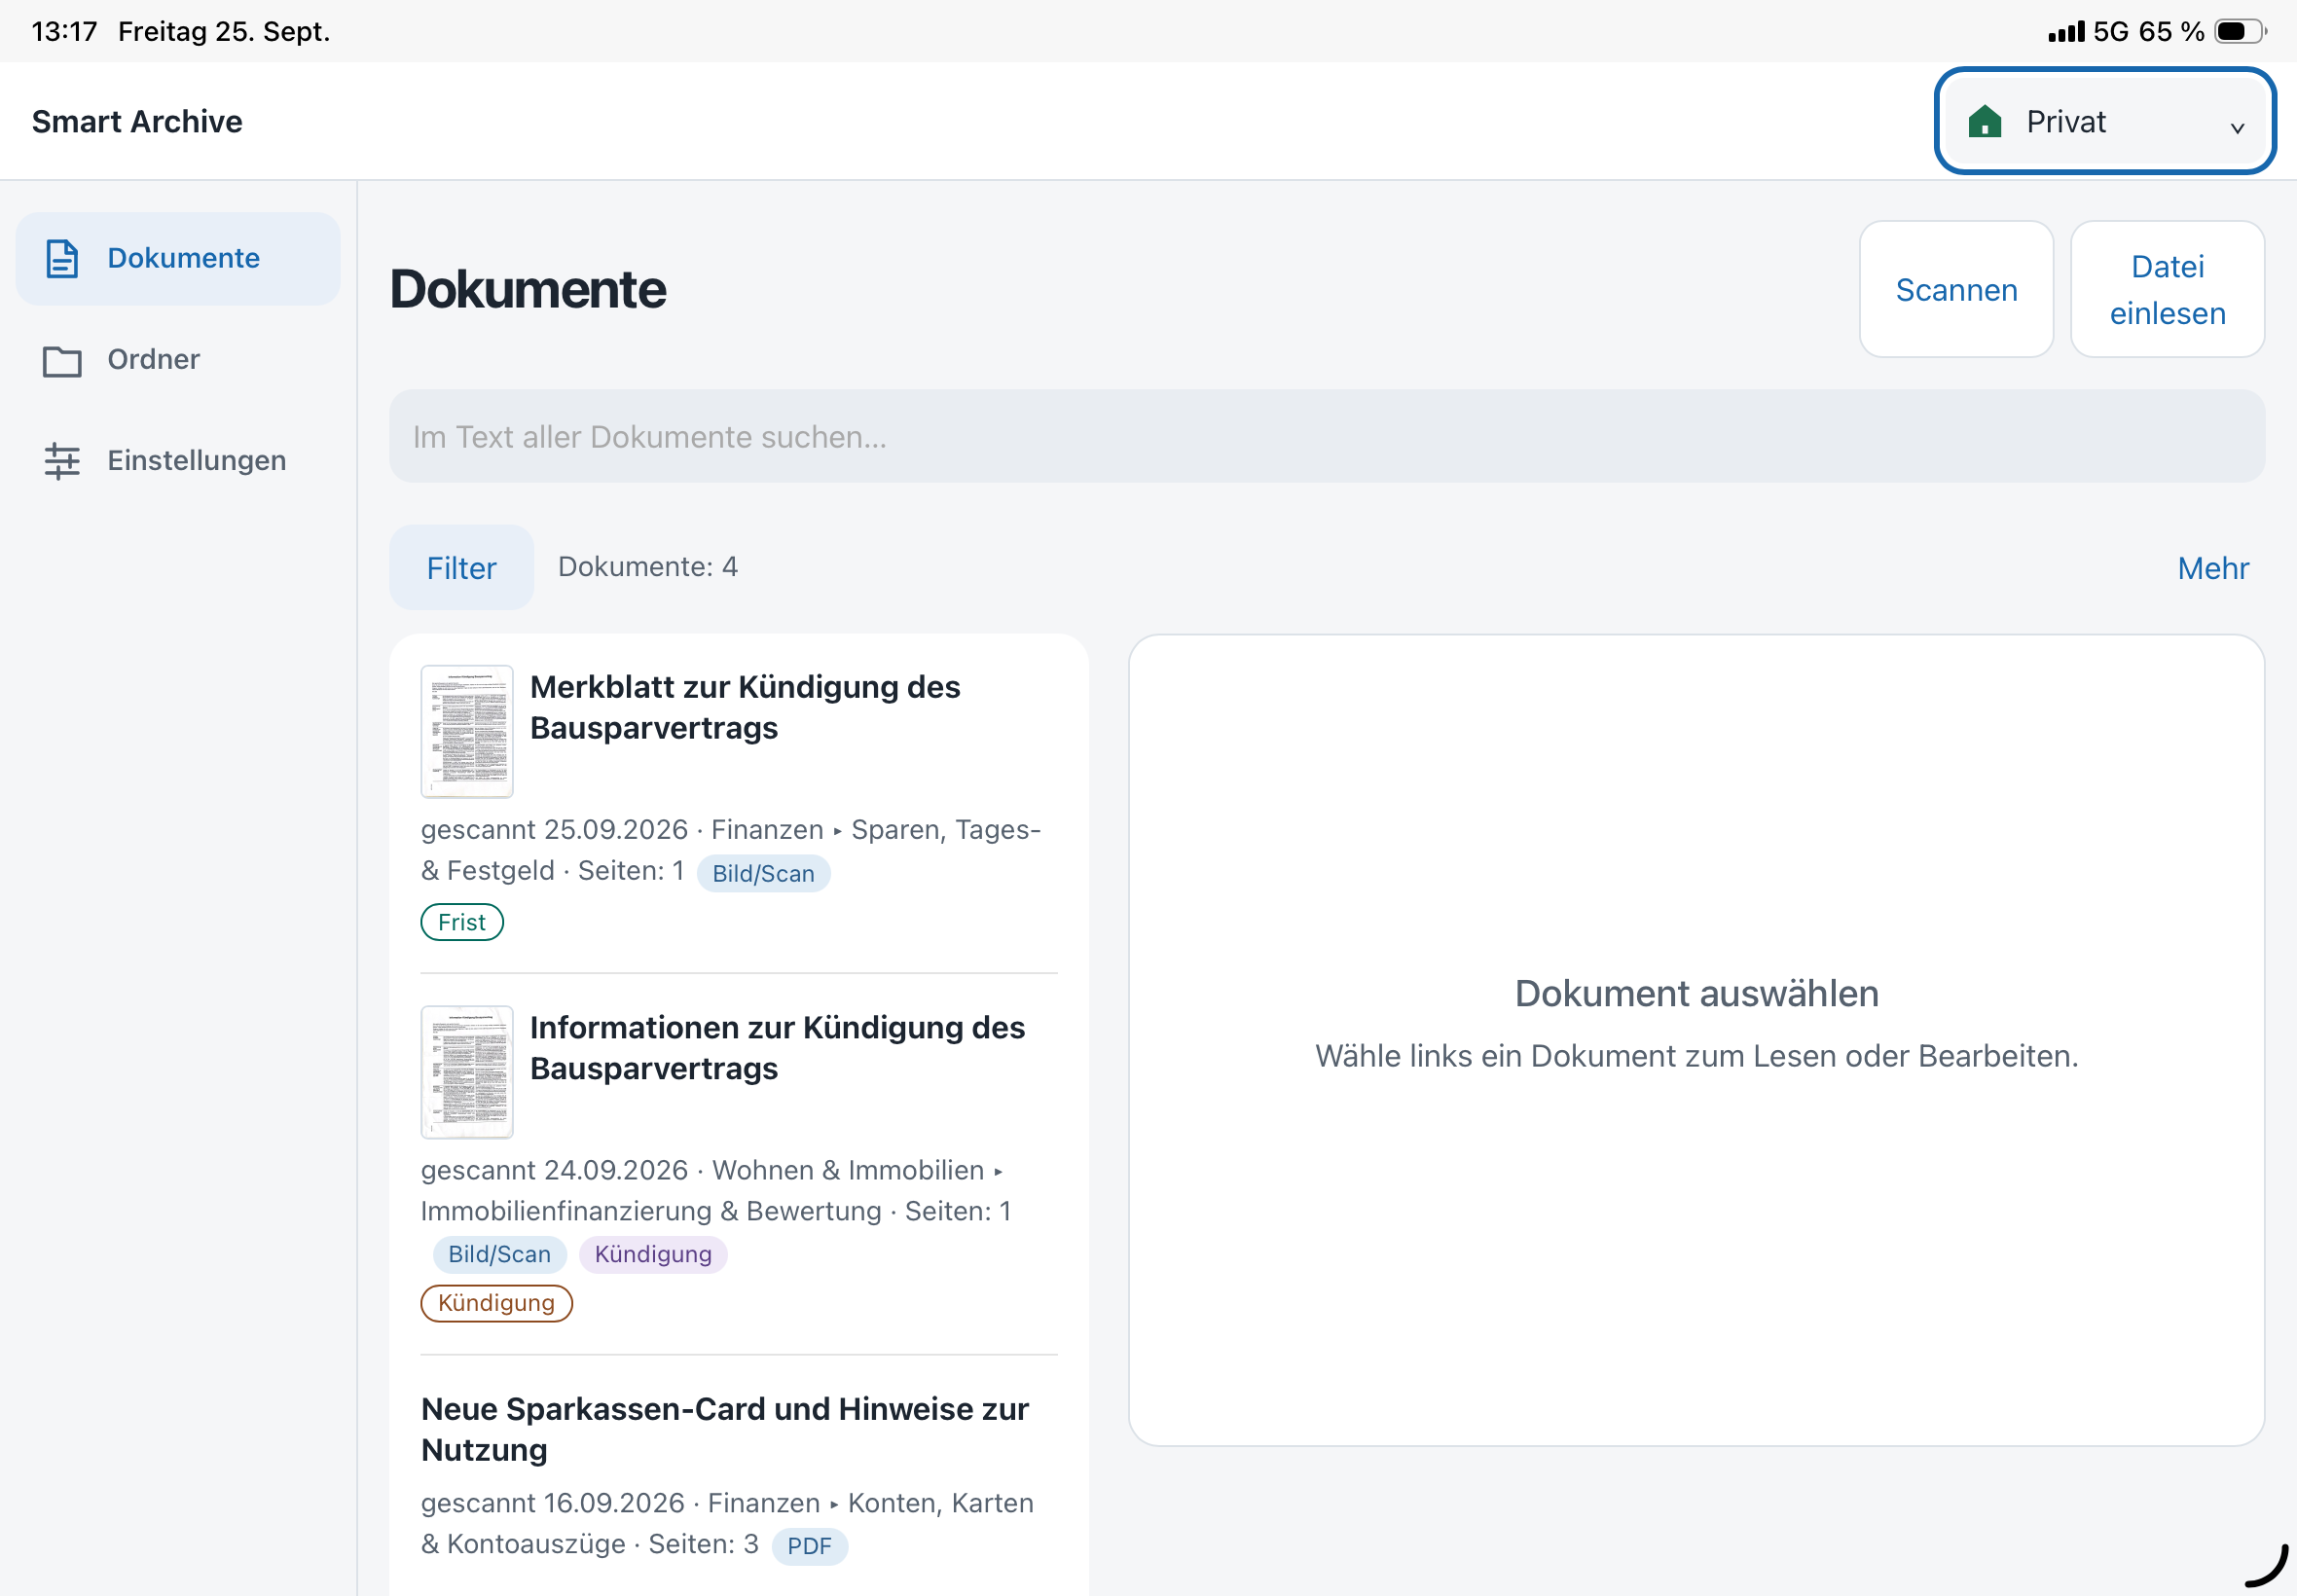
Task: Click Bild/Scan badge on Merkblatt document
Action: pos(763,873)
